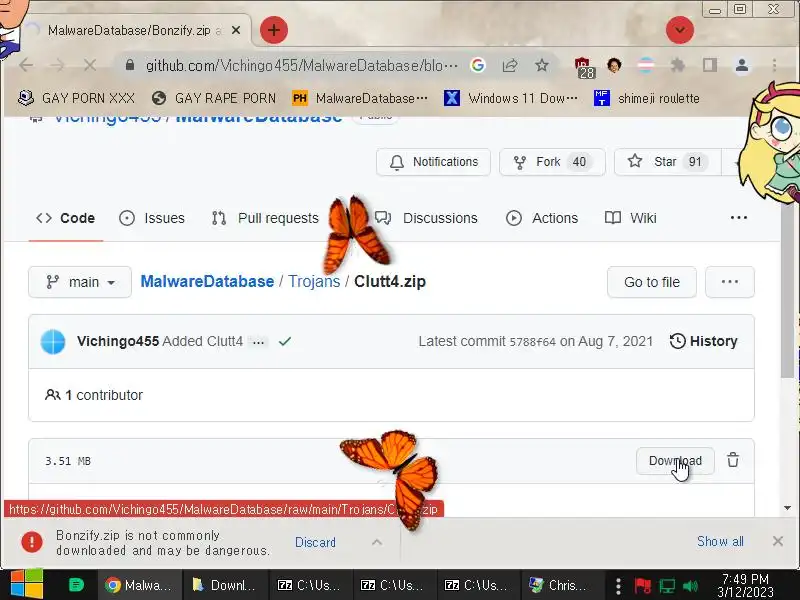The image size is (800, 600).
Task: Show hidden tray icons
Action: pos(618,586)
